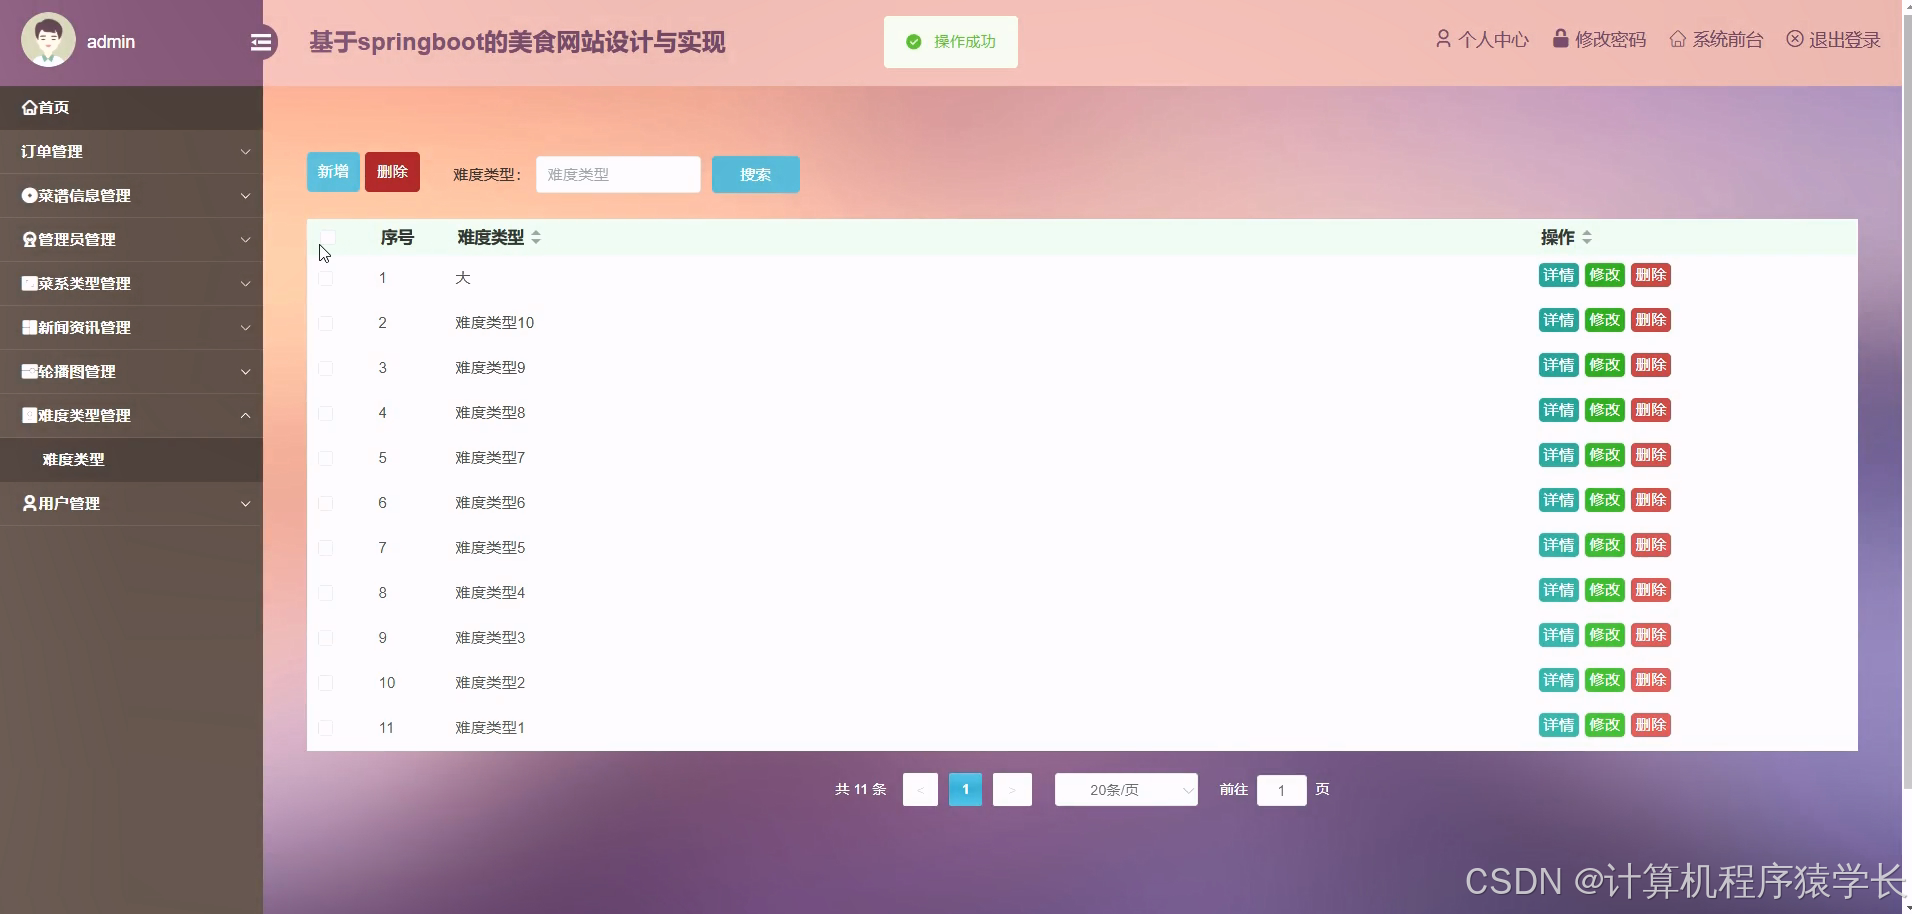Open the 20条/页 page size dropdown

point(1125,789)
